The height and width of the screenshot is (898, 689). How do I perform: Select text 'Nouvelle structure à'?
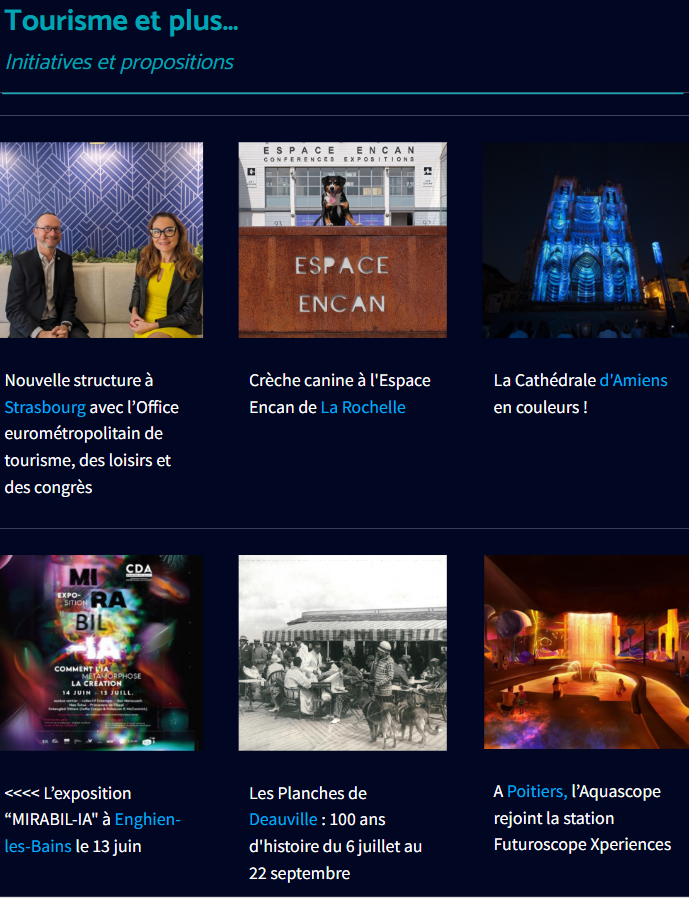coord(79,380)
